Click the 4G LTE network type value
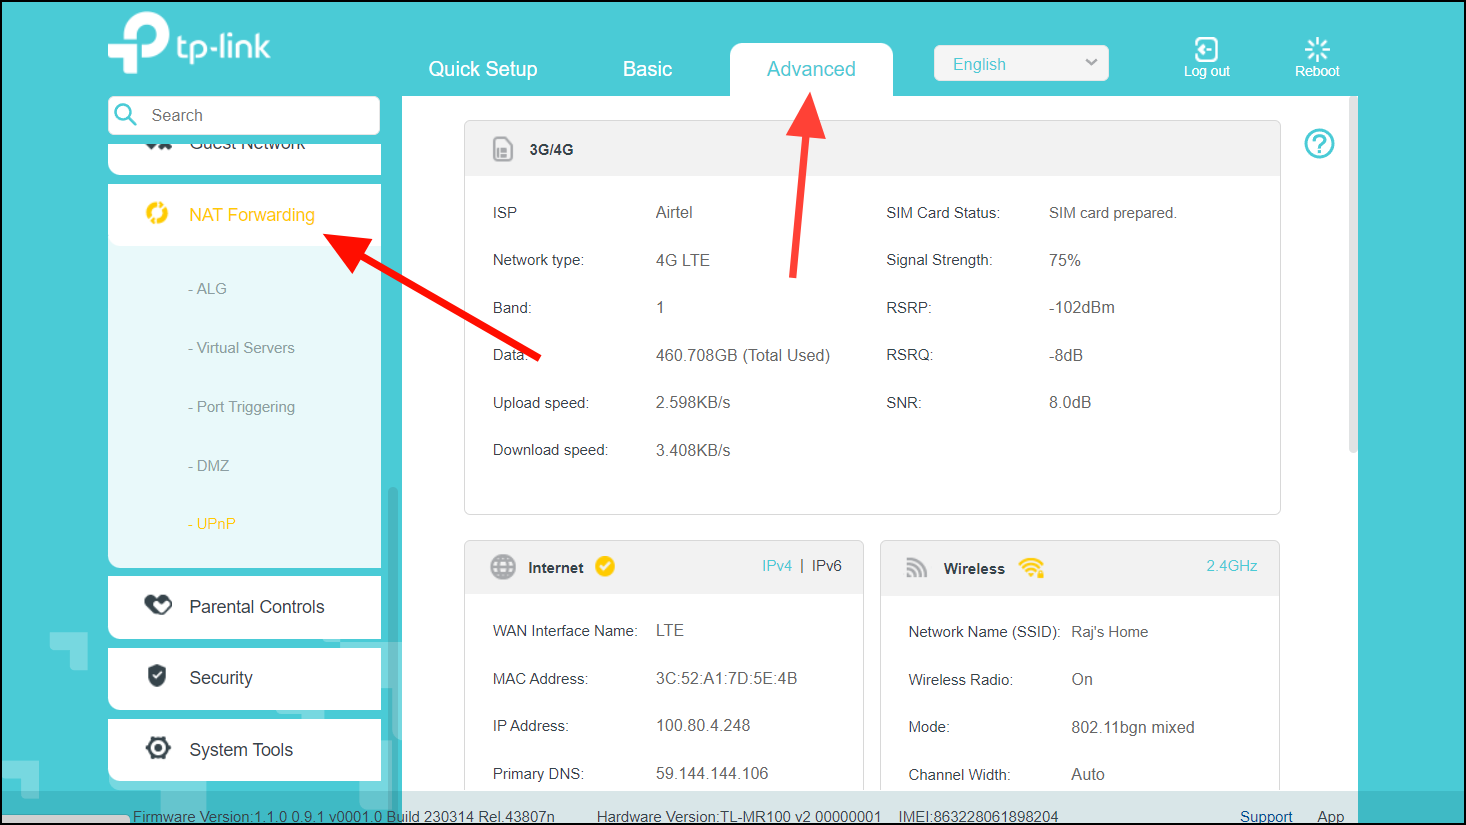This screenshot has width=1466, height=825. click(683, 260)
